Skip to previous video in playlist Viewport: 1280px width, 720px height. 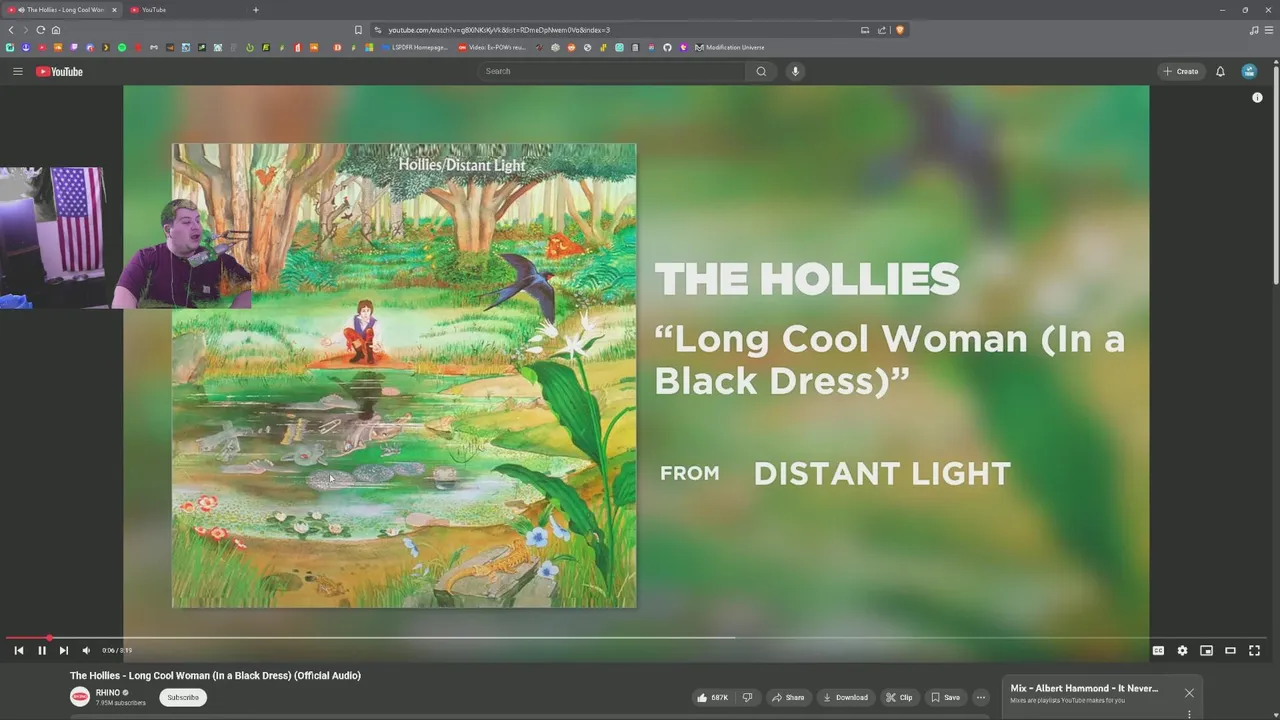coord(18,650)
